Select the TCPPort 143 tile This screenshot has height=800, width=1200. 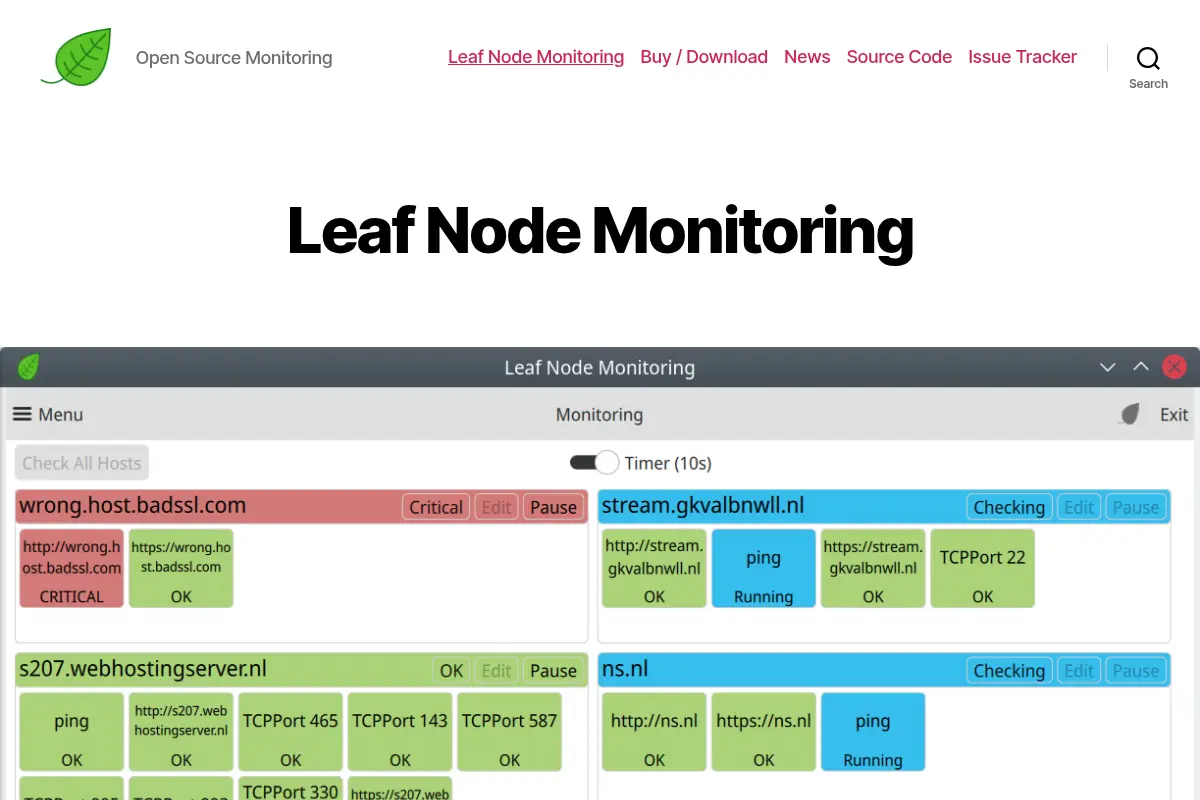[x=400, y=731]
